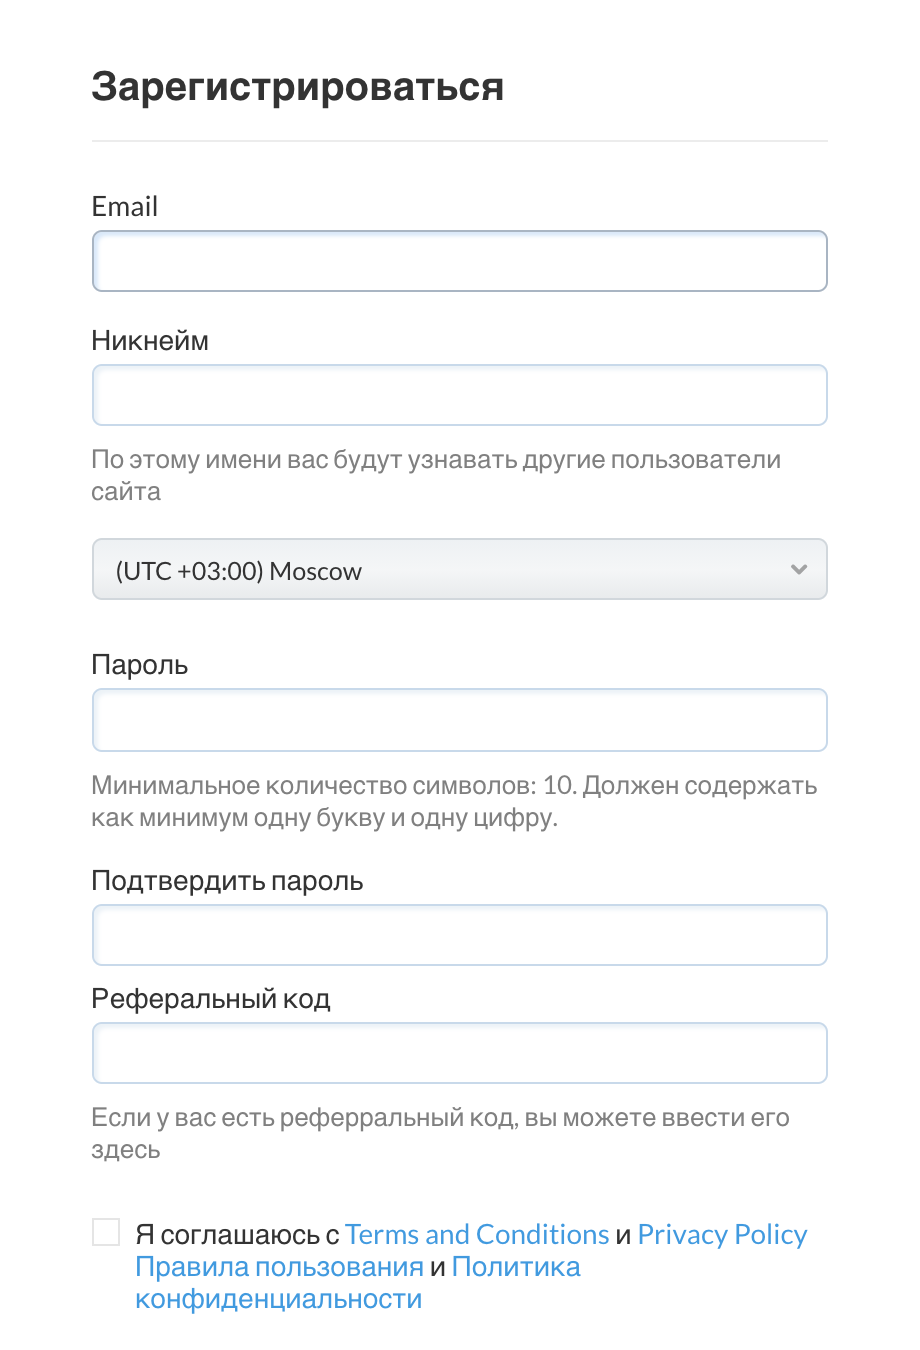Tick the Я соглашаюсь agreement checkbox
This screenshot has height=1350, width=920.
pos(106,1232)
